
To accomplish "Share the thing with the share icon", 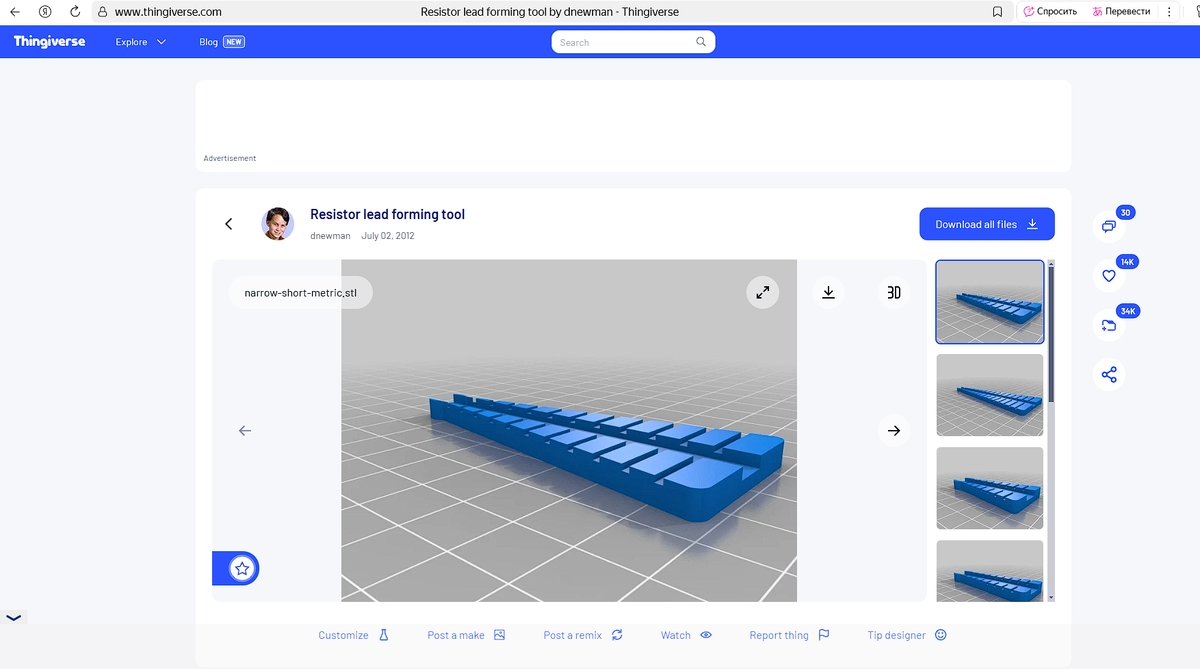I will (x=1109, y=375).
